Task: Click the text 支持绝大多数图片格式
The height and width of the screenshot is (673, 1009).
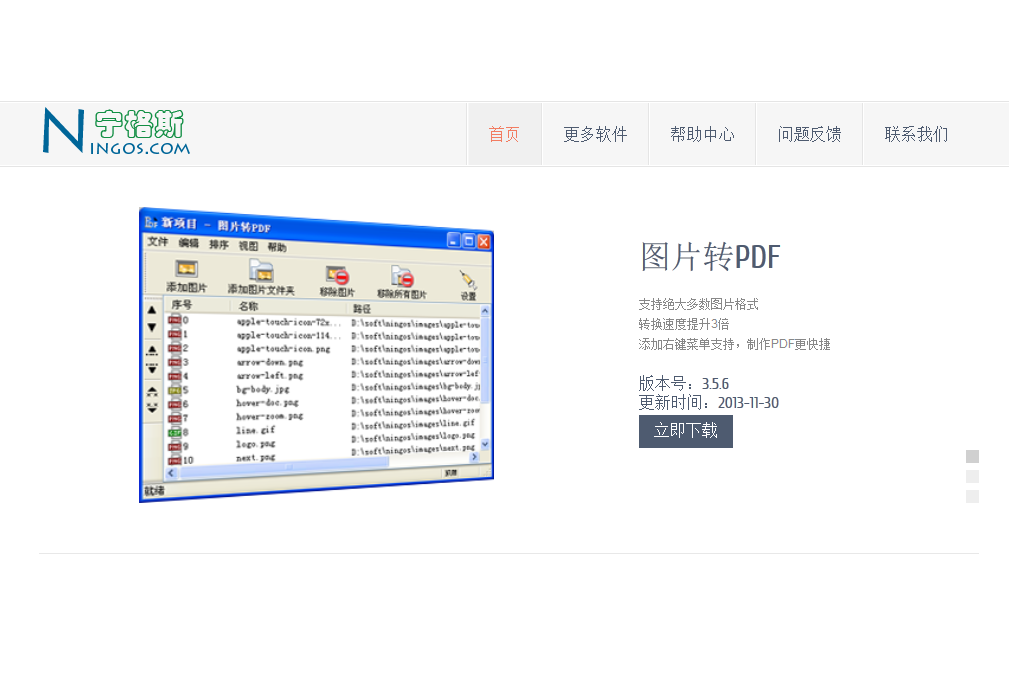Action: pyautogui.click(x=698, y=304)
